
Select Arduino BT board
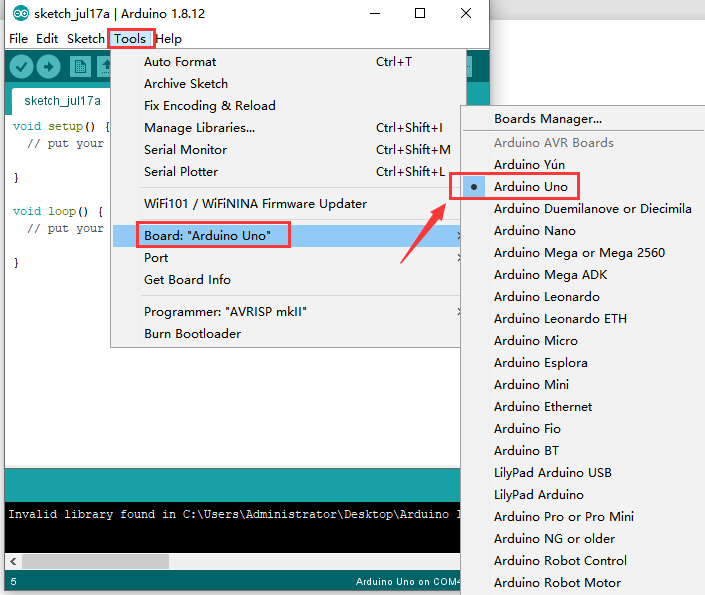(584, 451)
